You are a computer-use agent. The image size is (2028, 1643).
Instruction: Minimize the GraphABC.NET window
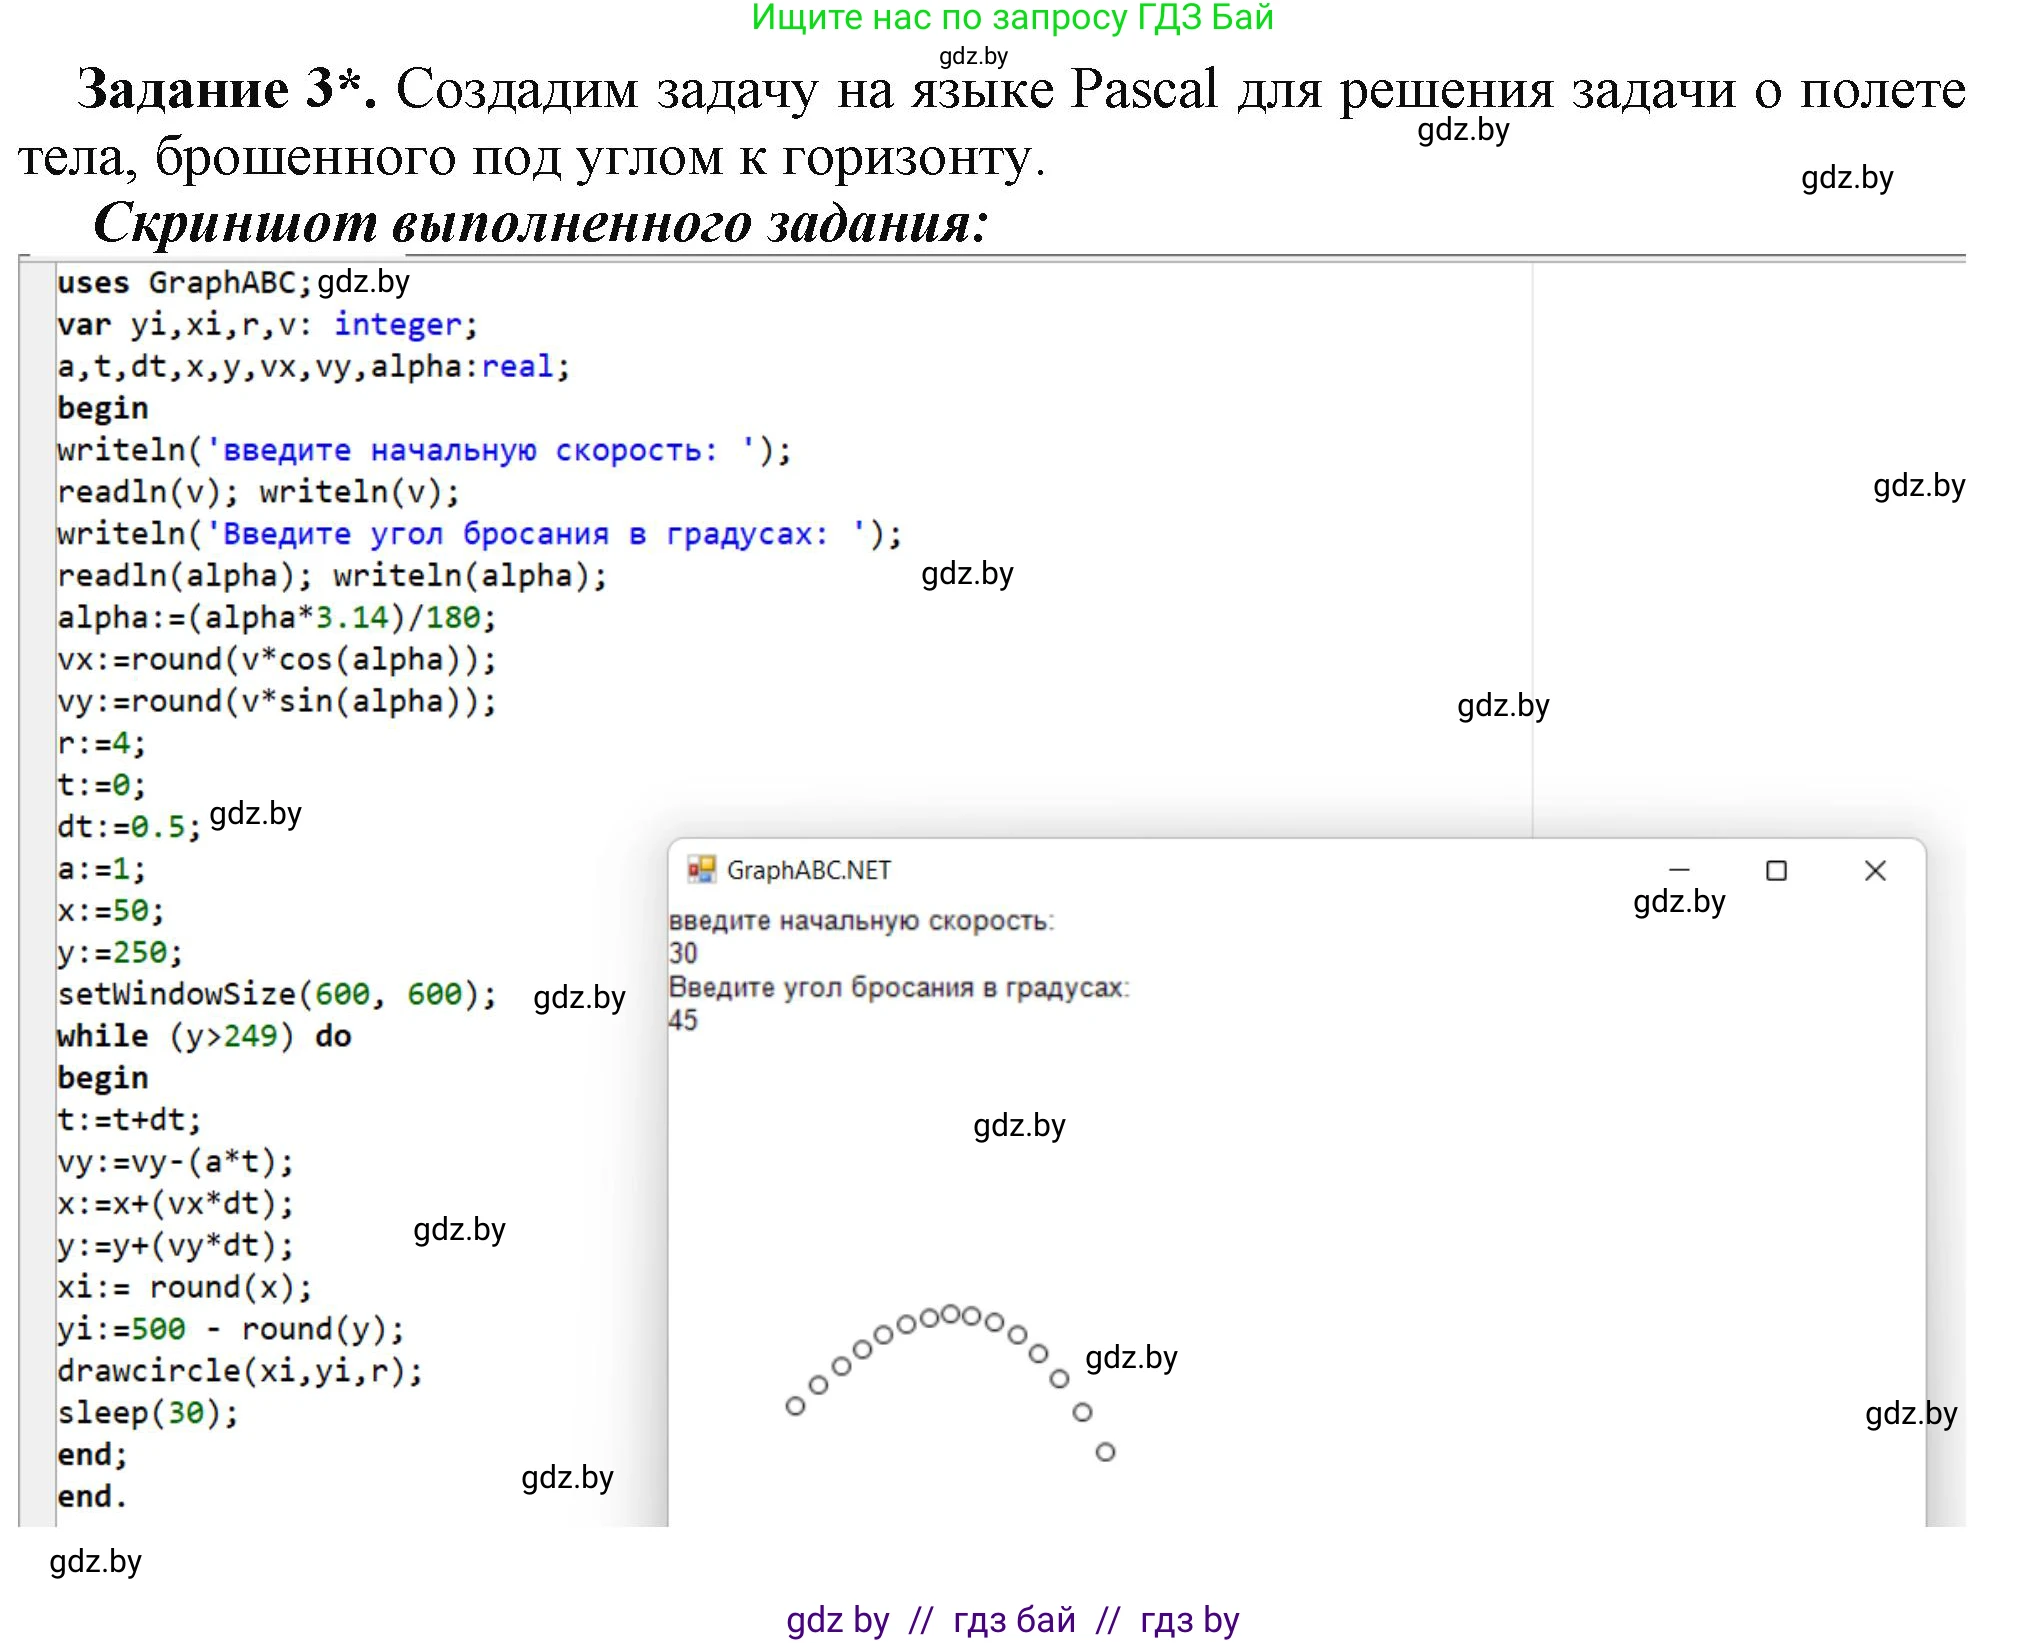1679,871
